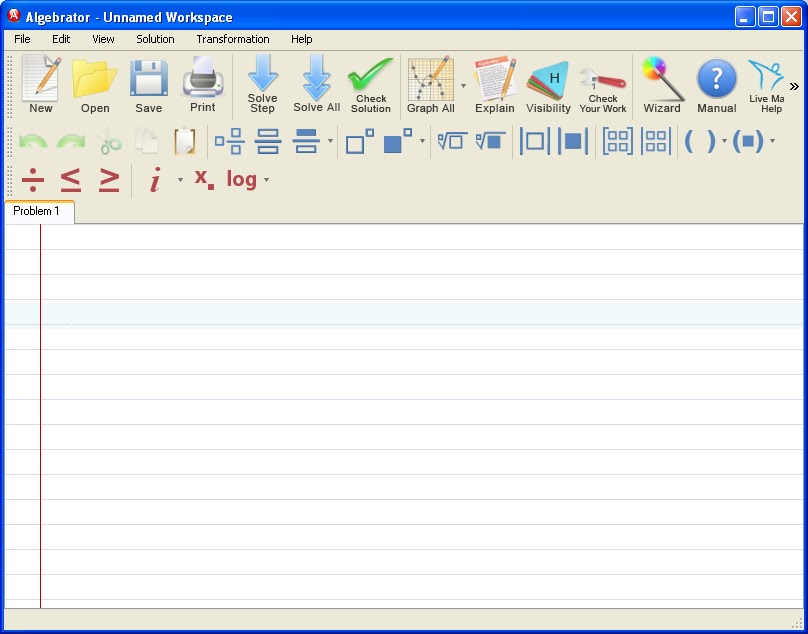The image size is (808, 634).
Task: Paste from clipboard icon
Action: (185, 141)
